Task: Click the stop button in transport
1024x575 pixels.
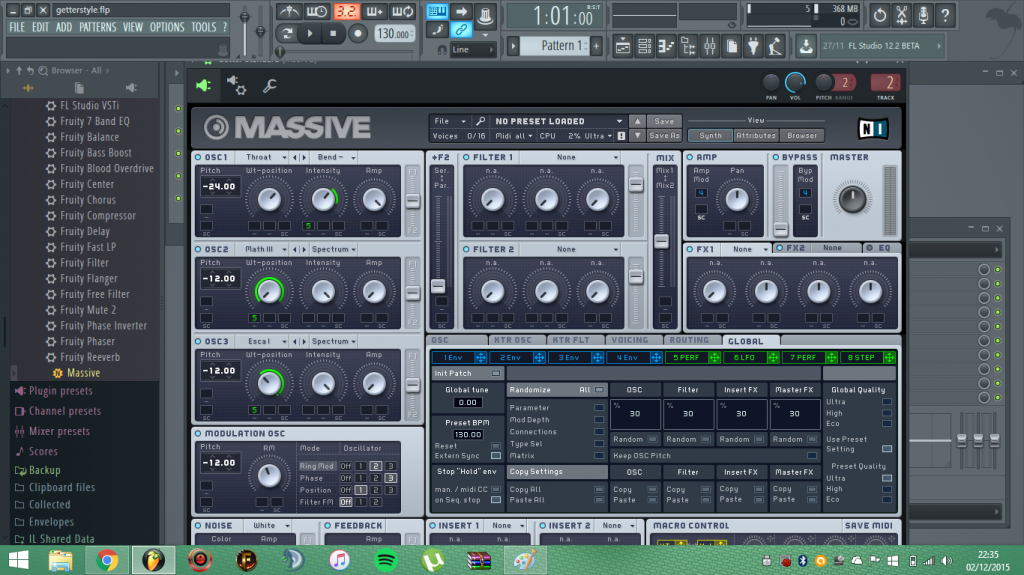Action: [334, 33]
